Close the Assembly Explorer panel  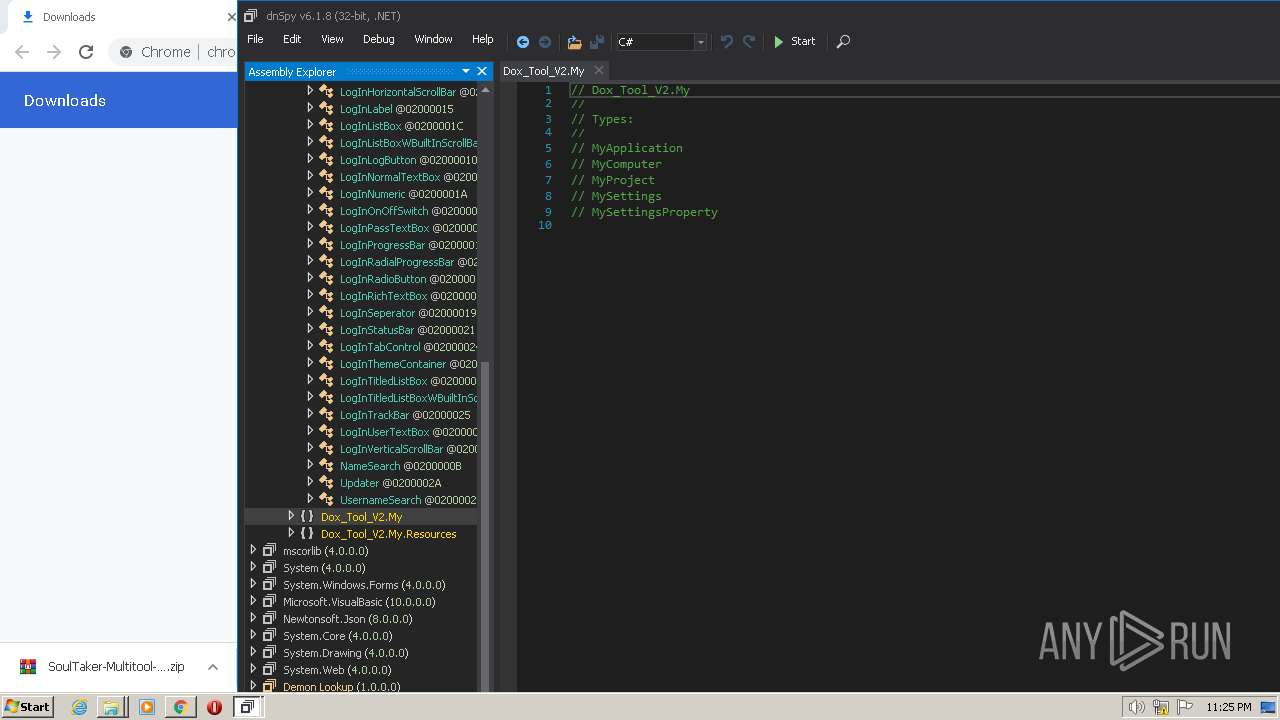[x=482, y=71]
